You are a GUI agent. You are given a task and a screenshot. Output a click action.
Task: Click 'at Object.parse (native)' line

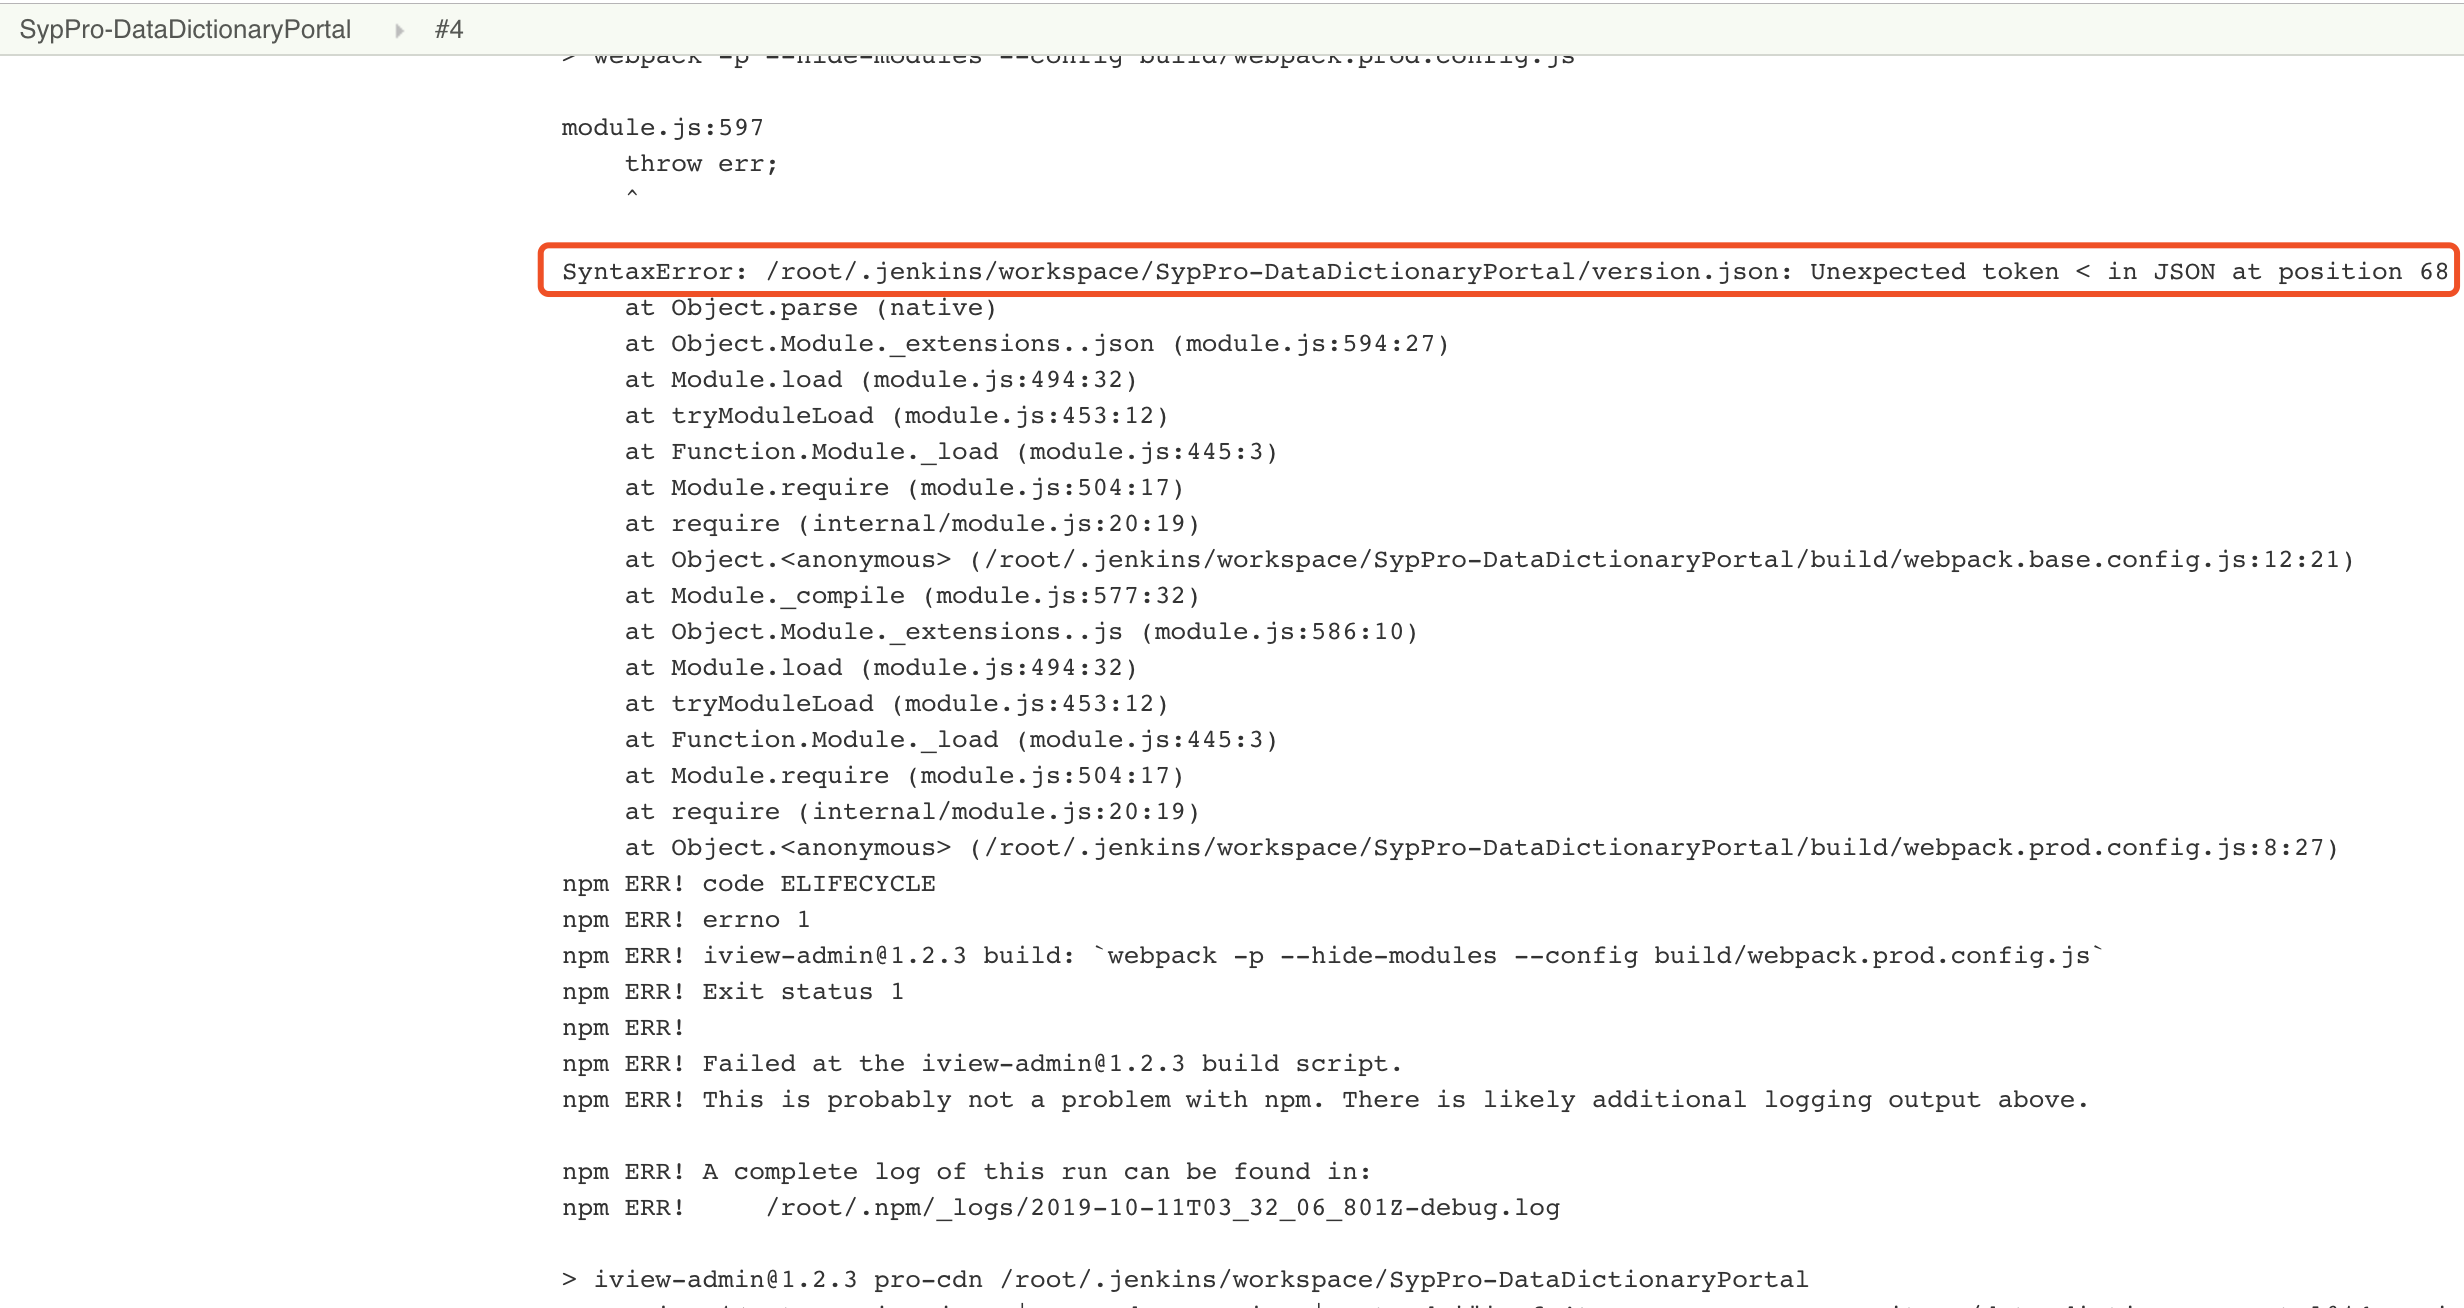pos(811,308)
